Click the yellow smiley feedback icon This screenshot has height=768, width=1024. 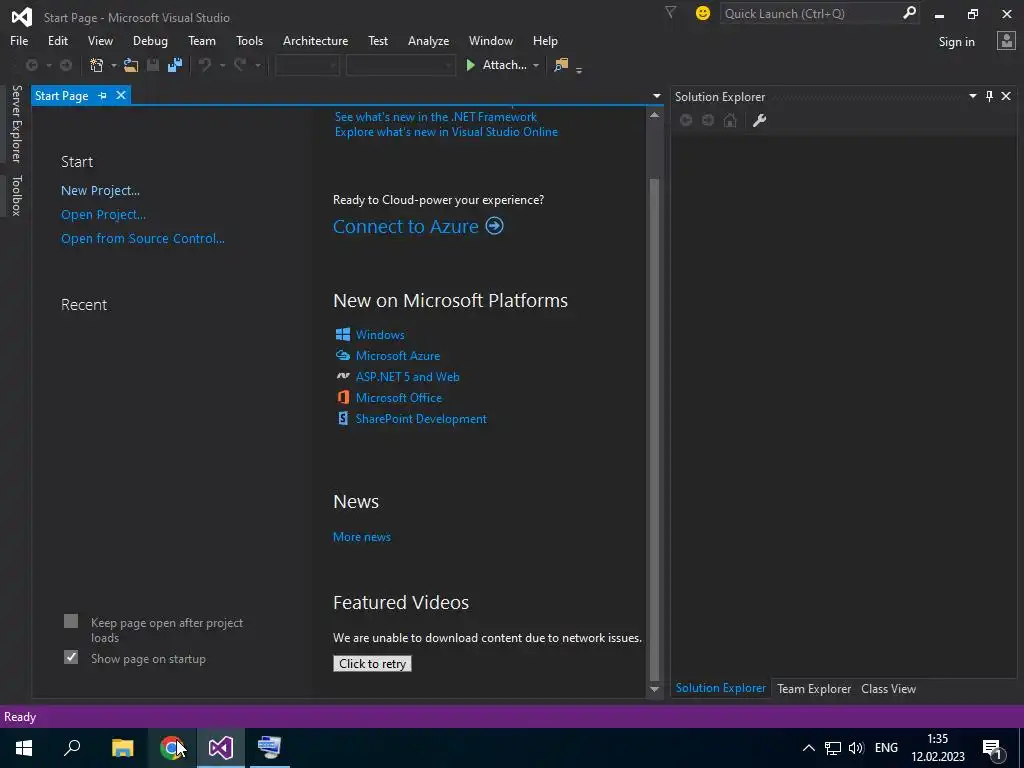coord(703,13)
